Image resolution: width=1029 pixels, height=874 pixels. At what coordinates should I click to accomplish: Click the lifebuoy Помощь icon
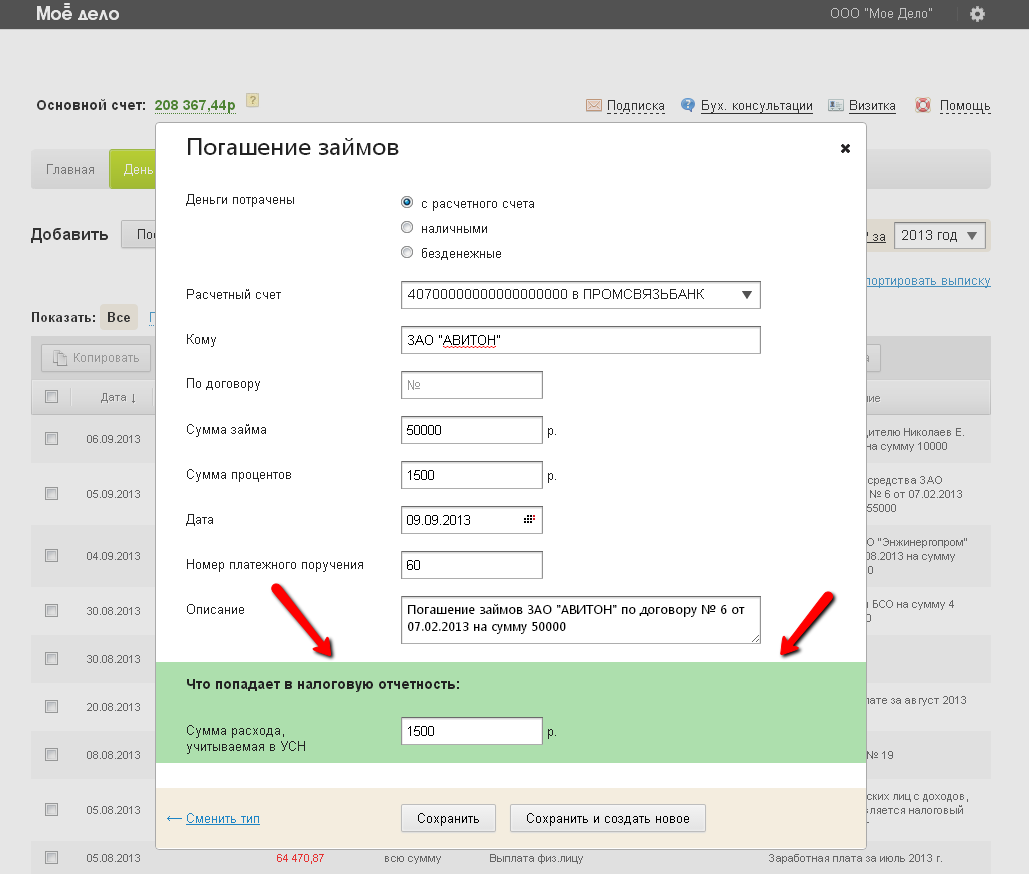point(923,105)
